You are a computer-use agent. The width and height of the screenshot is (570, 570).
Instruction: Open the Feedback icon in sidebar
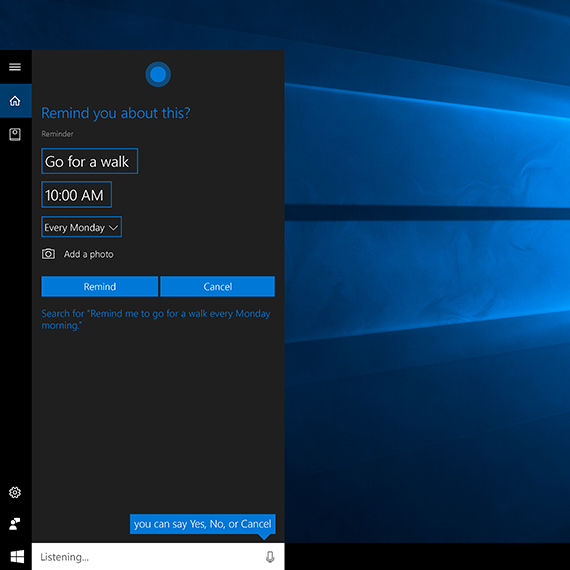[15, 524]
